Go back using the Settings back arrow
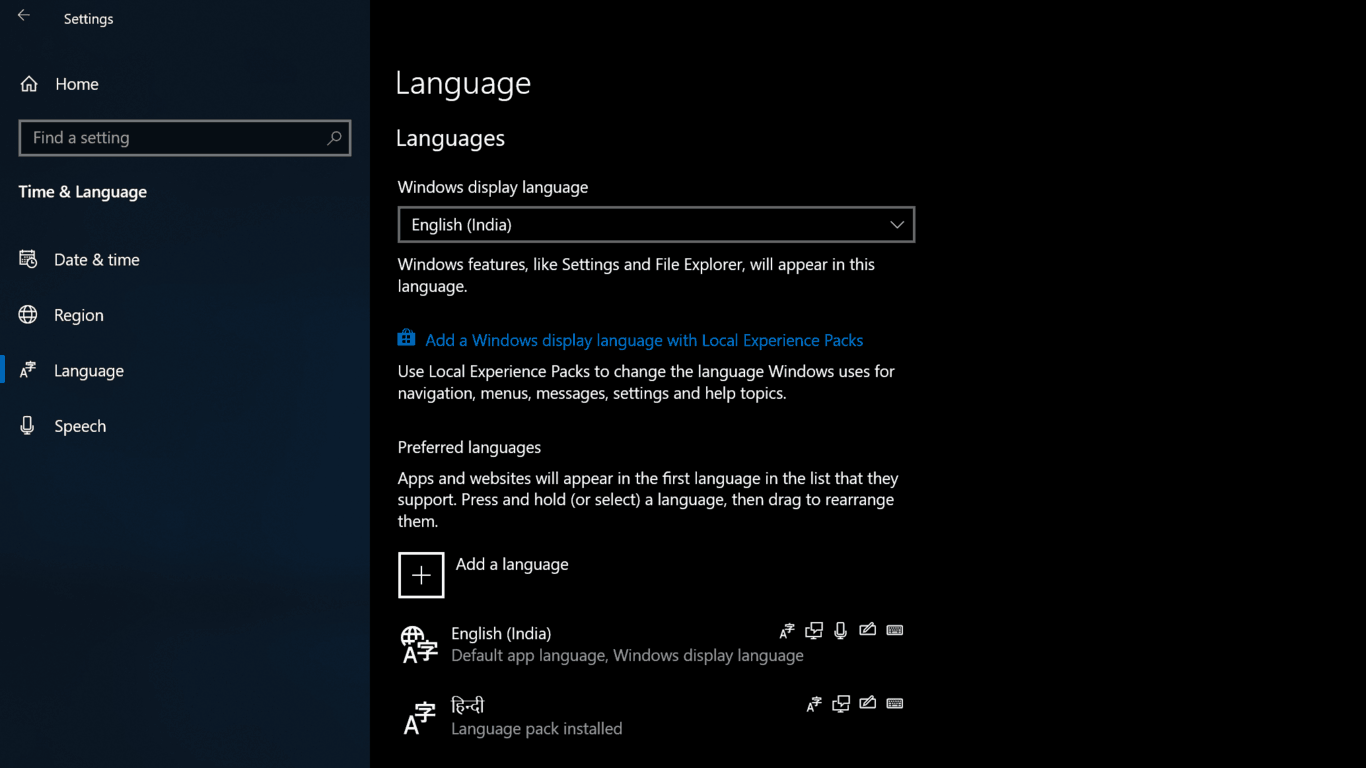 click(24, 16)
